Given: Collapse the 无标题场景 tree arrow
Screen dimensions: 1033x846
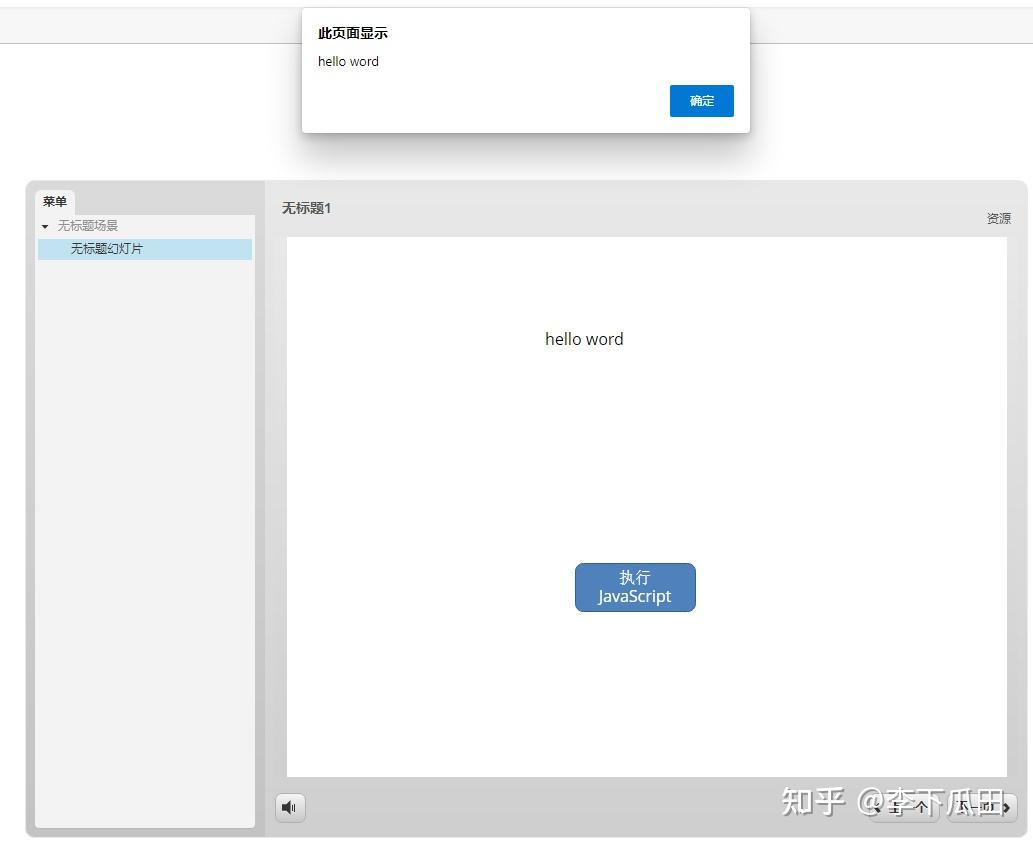Looking at the screenshot, I should 45,227.
